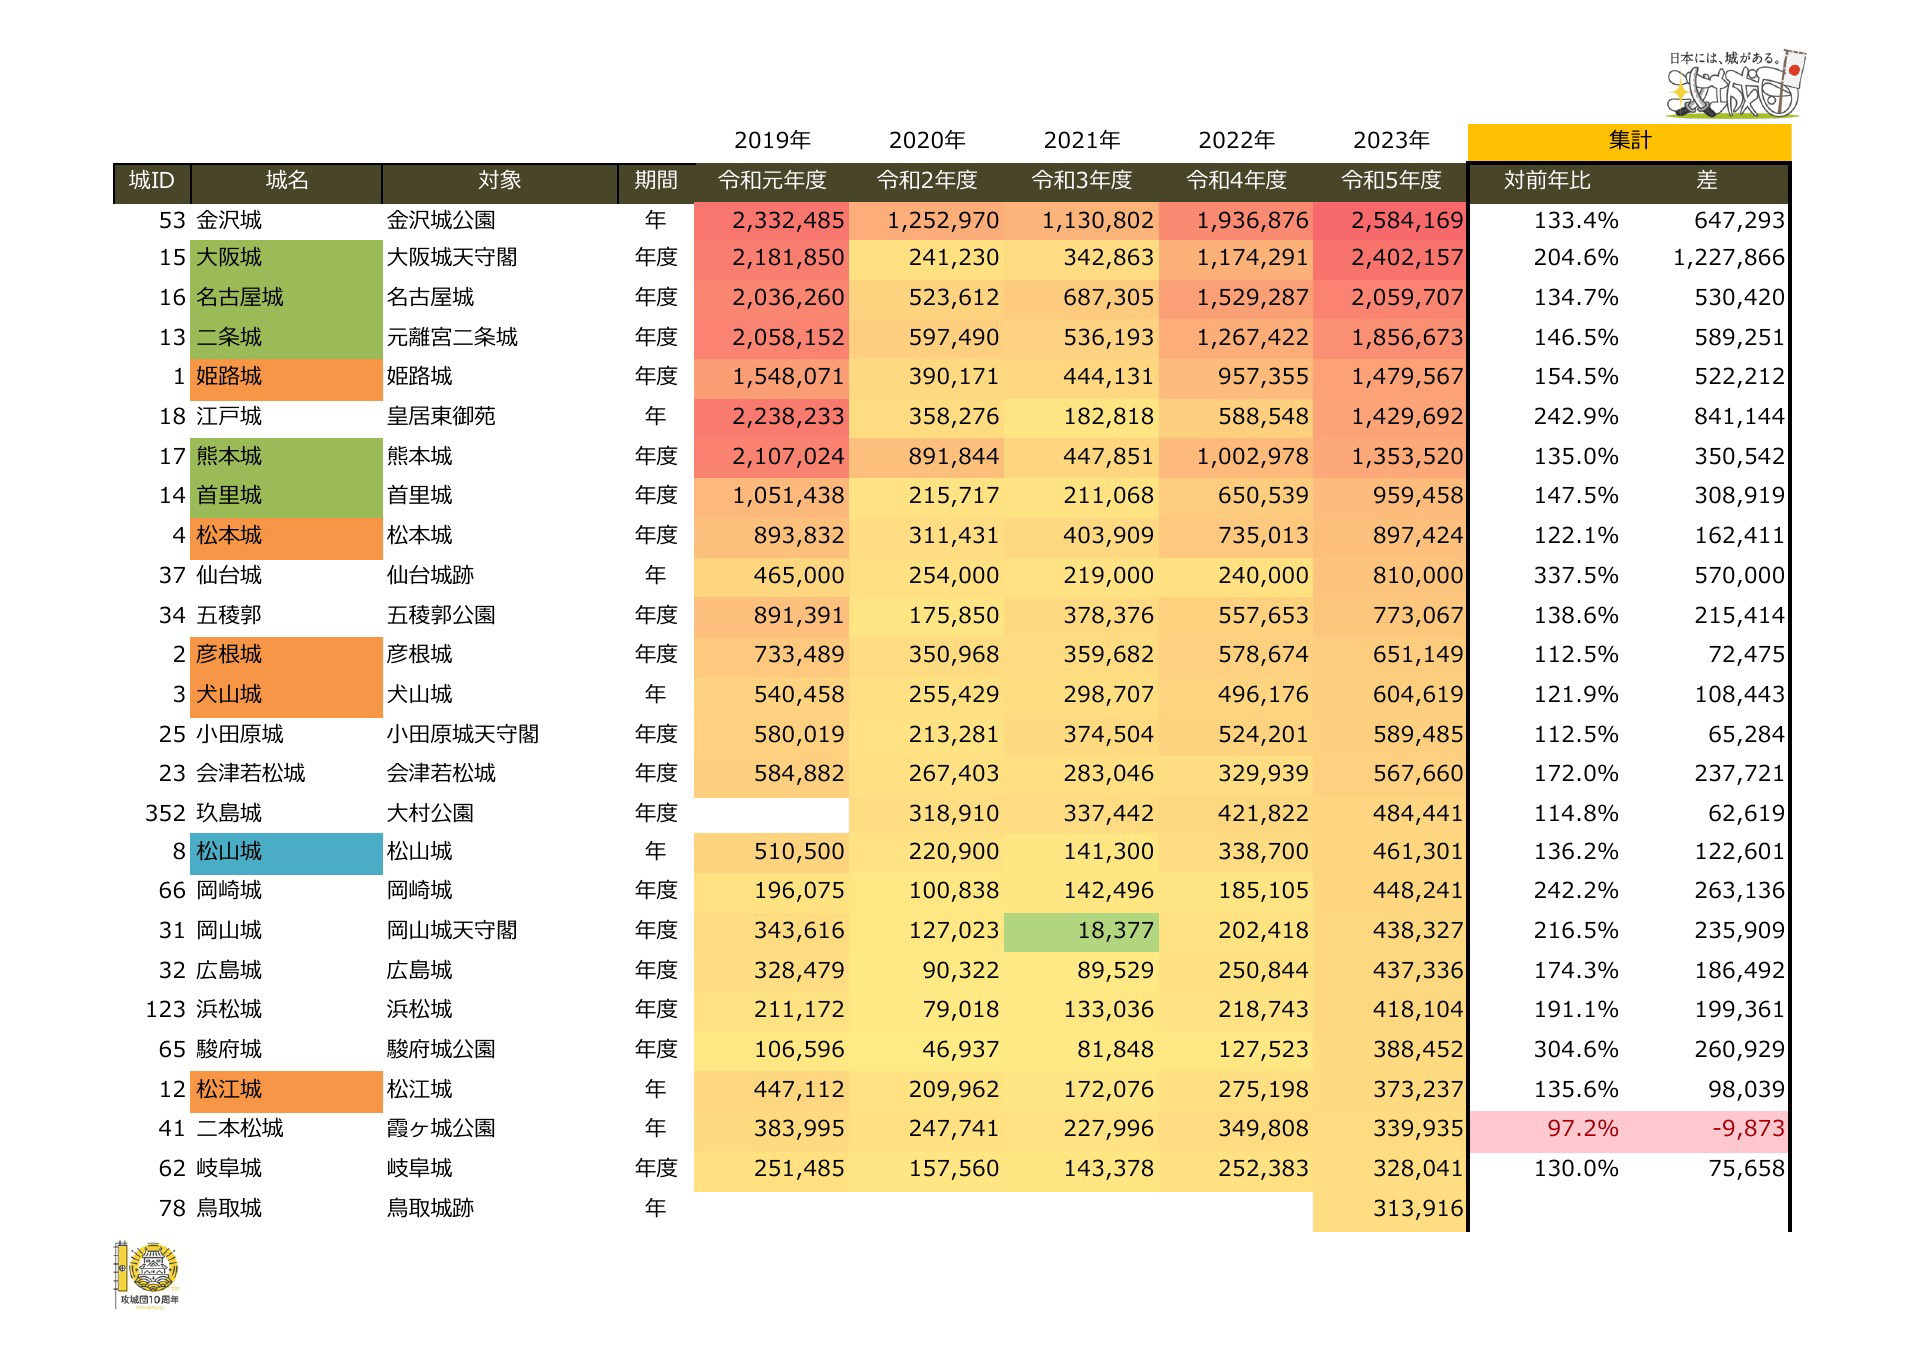
Task: Select the 2019年 year label
Action: 772,141
